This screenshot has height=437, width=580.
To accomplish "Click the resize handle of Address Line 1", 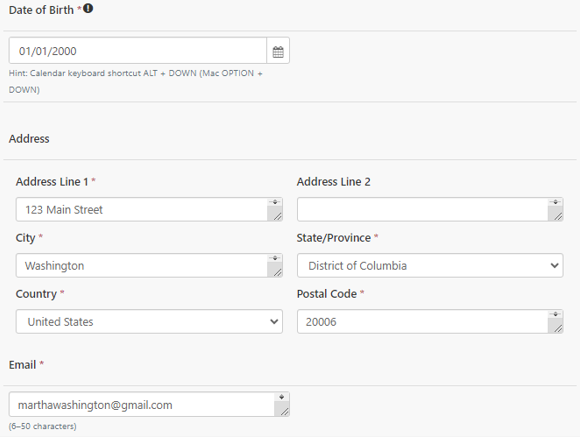I will click(277, 216).
